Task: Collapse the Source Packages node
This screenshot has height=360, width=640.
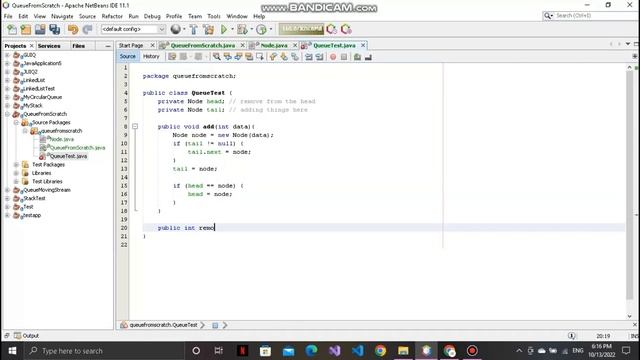Action: pyautogui.click(x=16, y=122)
